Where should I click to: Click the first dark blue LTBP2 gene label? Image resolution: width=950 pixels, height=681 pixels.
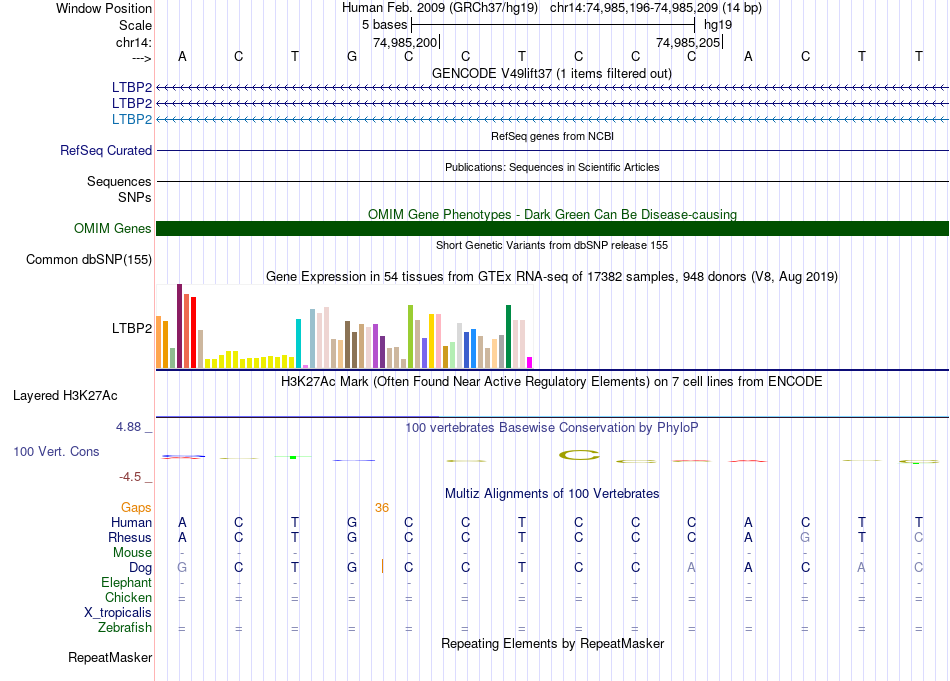coord(131,88)
